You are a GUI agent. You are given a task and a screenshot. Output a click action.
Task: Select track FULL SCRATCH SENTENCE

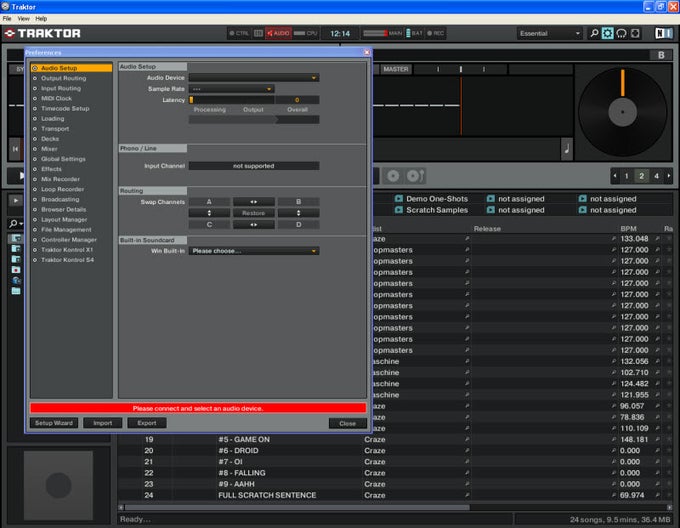267,495
